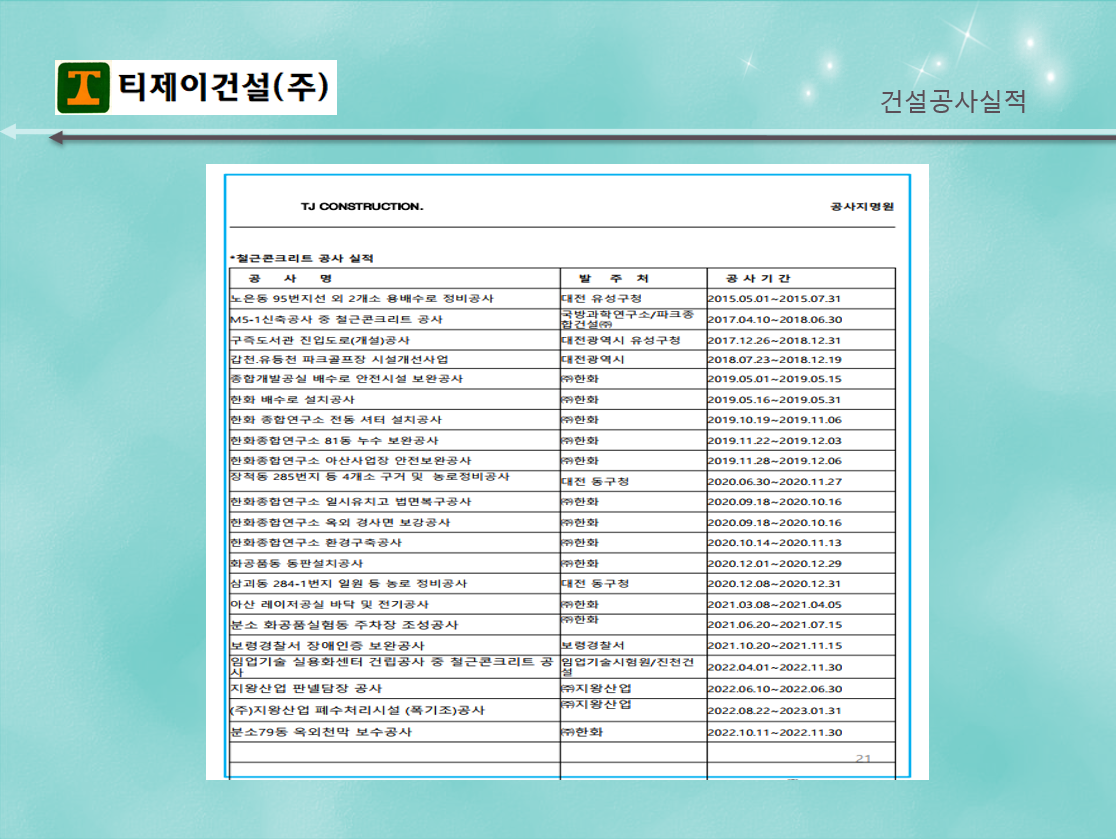
Task: Click the '*철근콘크리트 공사 실적' section heading
Action: 301,258
